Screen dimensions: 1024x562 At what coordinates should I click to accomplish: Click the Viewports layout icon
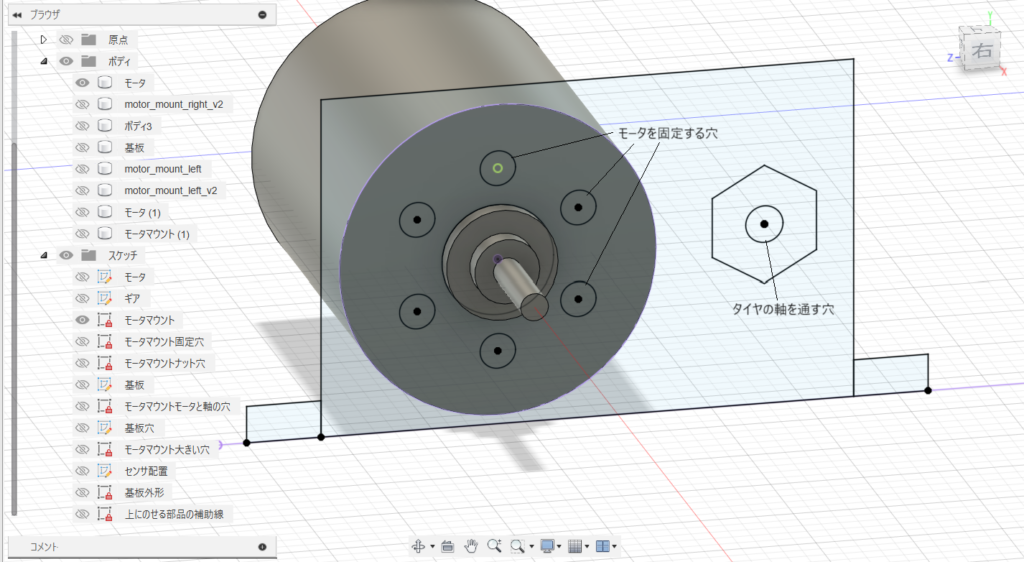(x=603, y=546)
